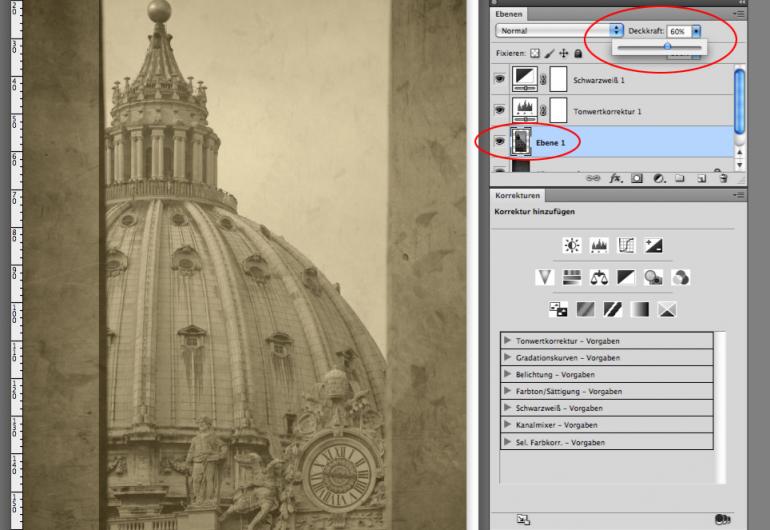The height and width of the screenshot is (530, 770).
Task: Select the Schwarzweiß 1 layer
Action: pos(599,80)
